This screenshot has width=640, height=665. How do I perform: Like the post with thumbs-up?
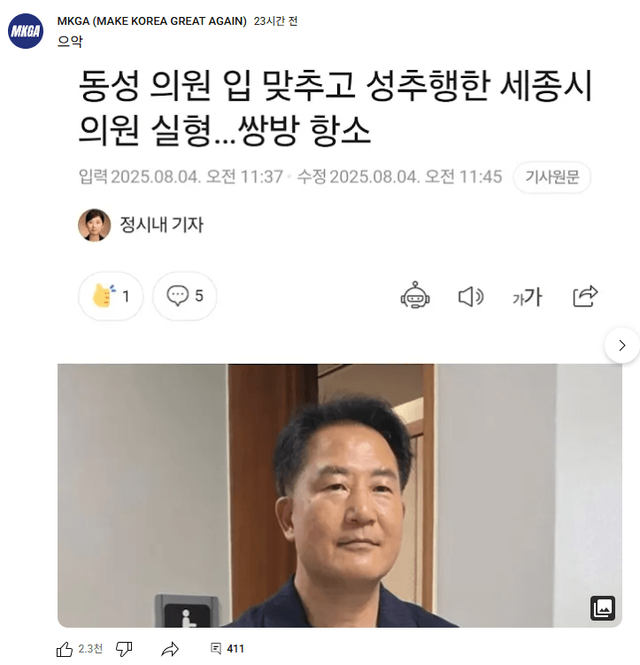[x=64, y=649]
